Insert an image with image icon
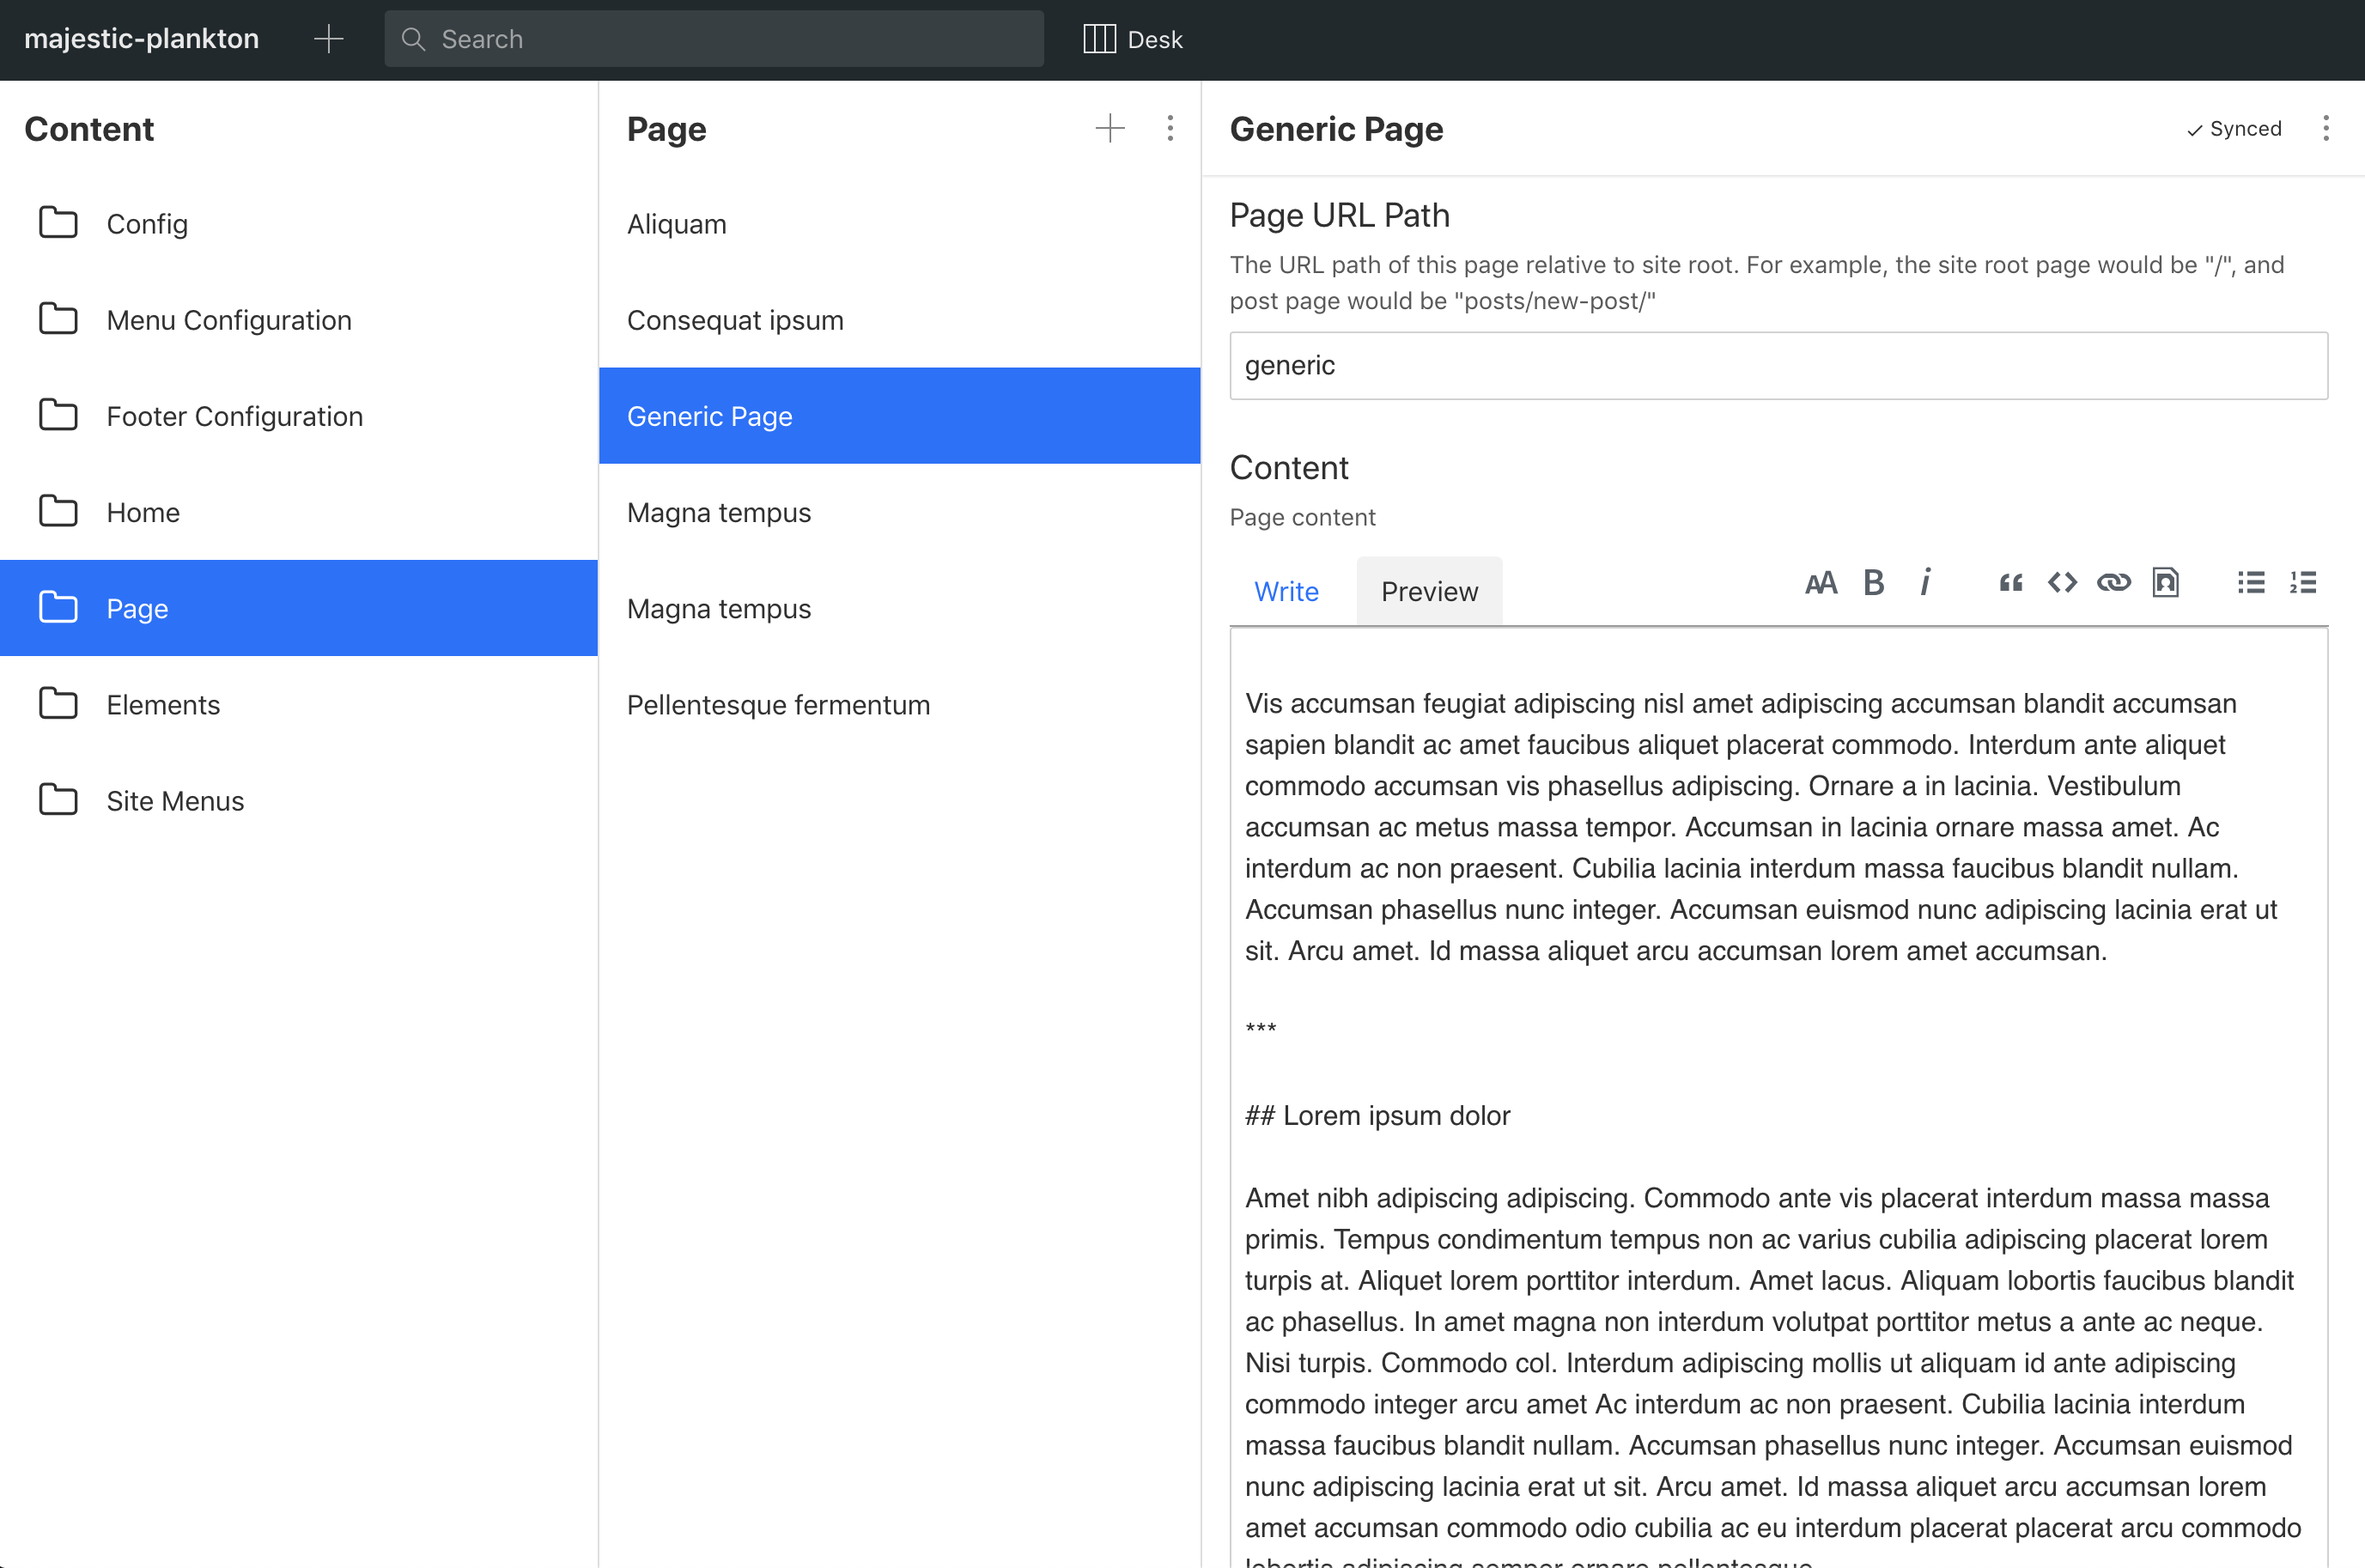2365x1568 pixels. (x=2166, y=583)
